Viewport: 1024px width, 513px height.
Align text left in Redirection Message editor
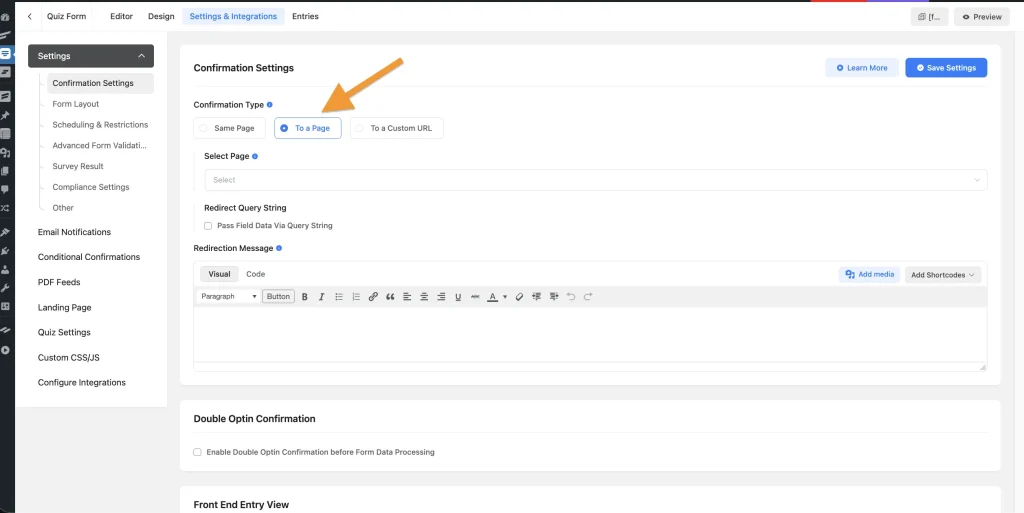coord(407,297)
